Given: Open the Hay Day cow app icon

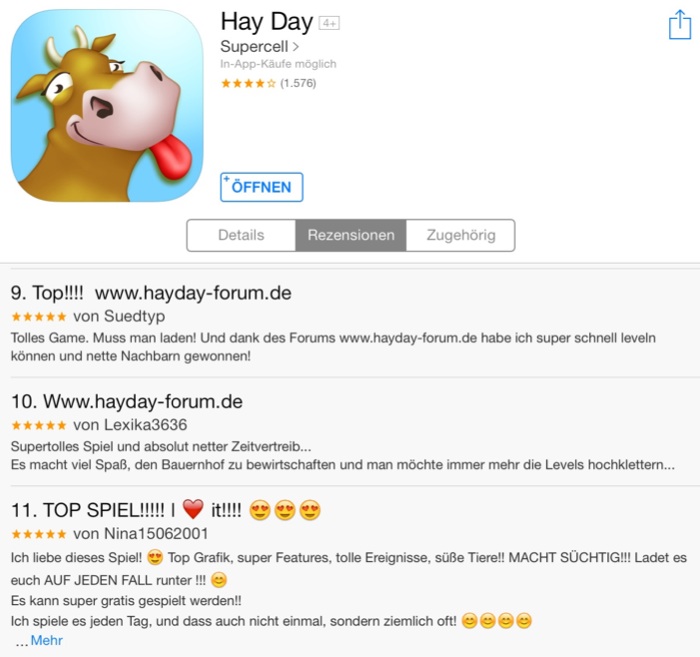Looking at the screenshot, I should click(107, 106).
